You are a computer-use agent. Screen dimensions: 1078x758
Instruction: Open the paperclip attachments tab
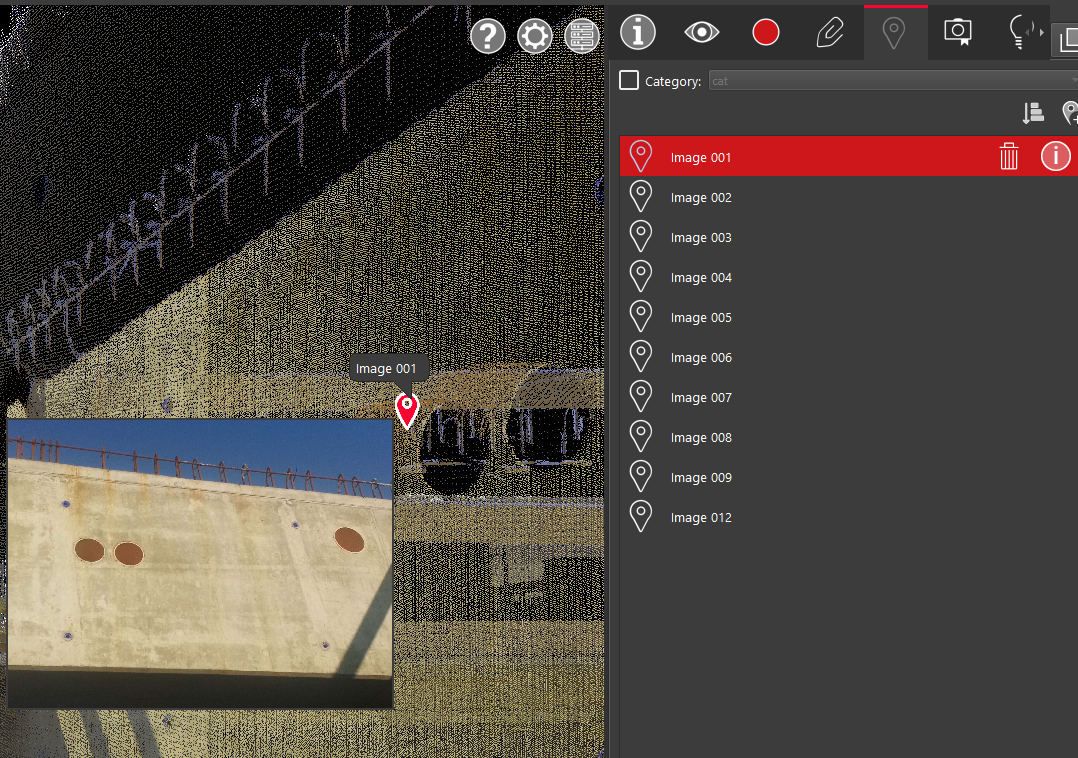[x=830, y=32]
